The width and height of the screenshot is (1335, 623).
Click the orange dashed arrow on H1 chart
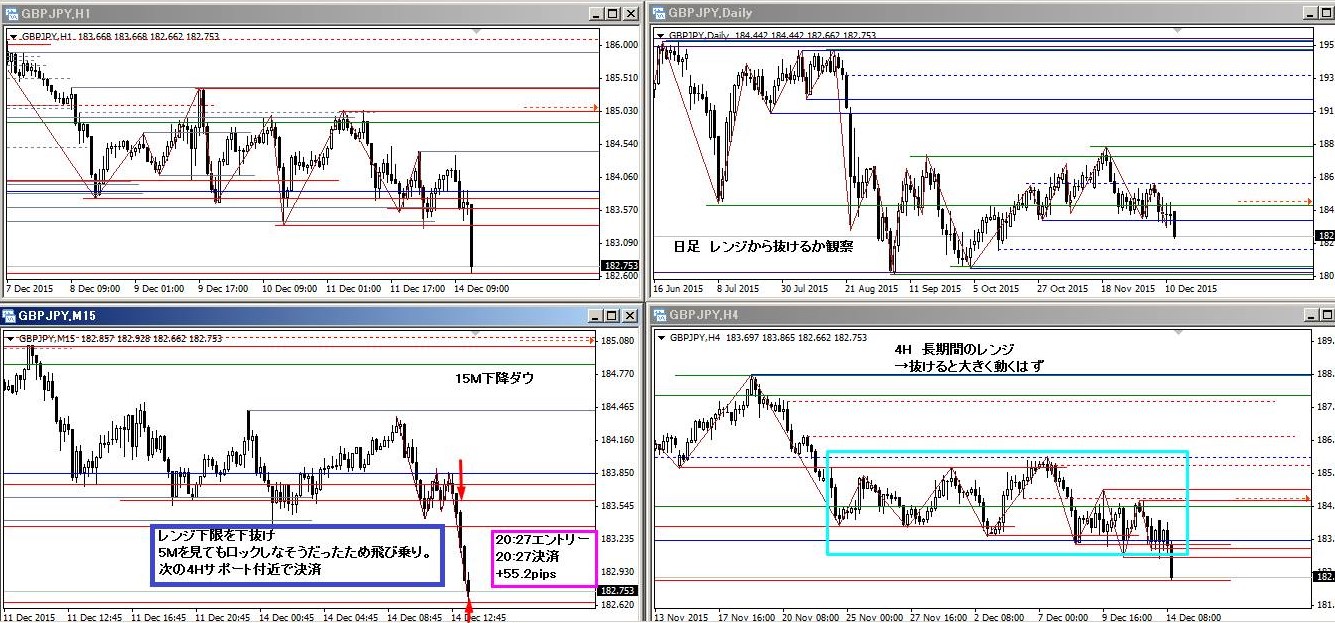point(560,107)
